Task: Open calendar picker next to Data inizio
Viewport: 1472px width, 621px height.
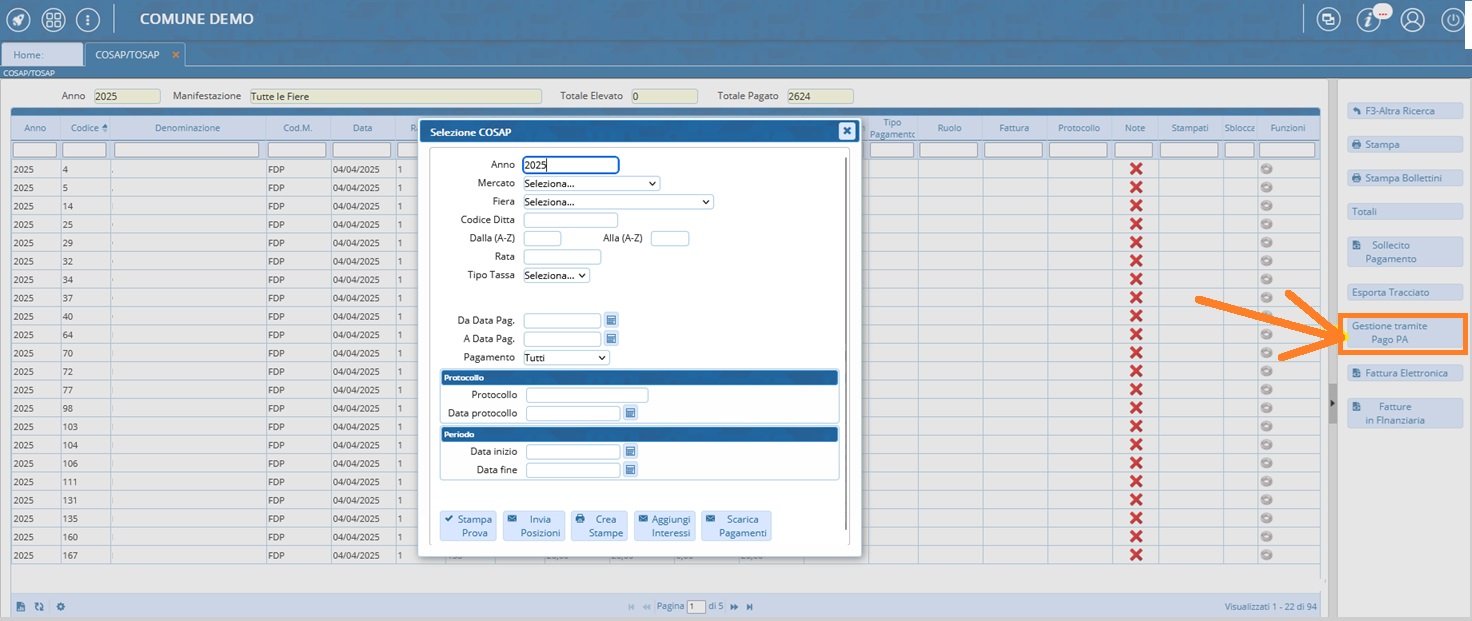Action: [630, 452]
